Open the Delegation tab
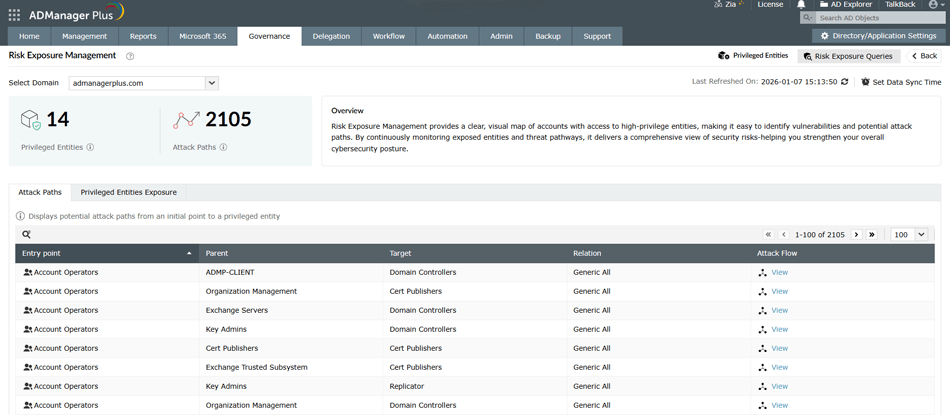Viewport: 950px width, 415px height. tap(331, 36)
